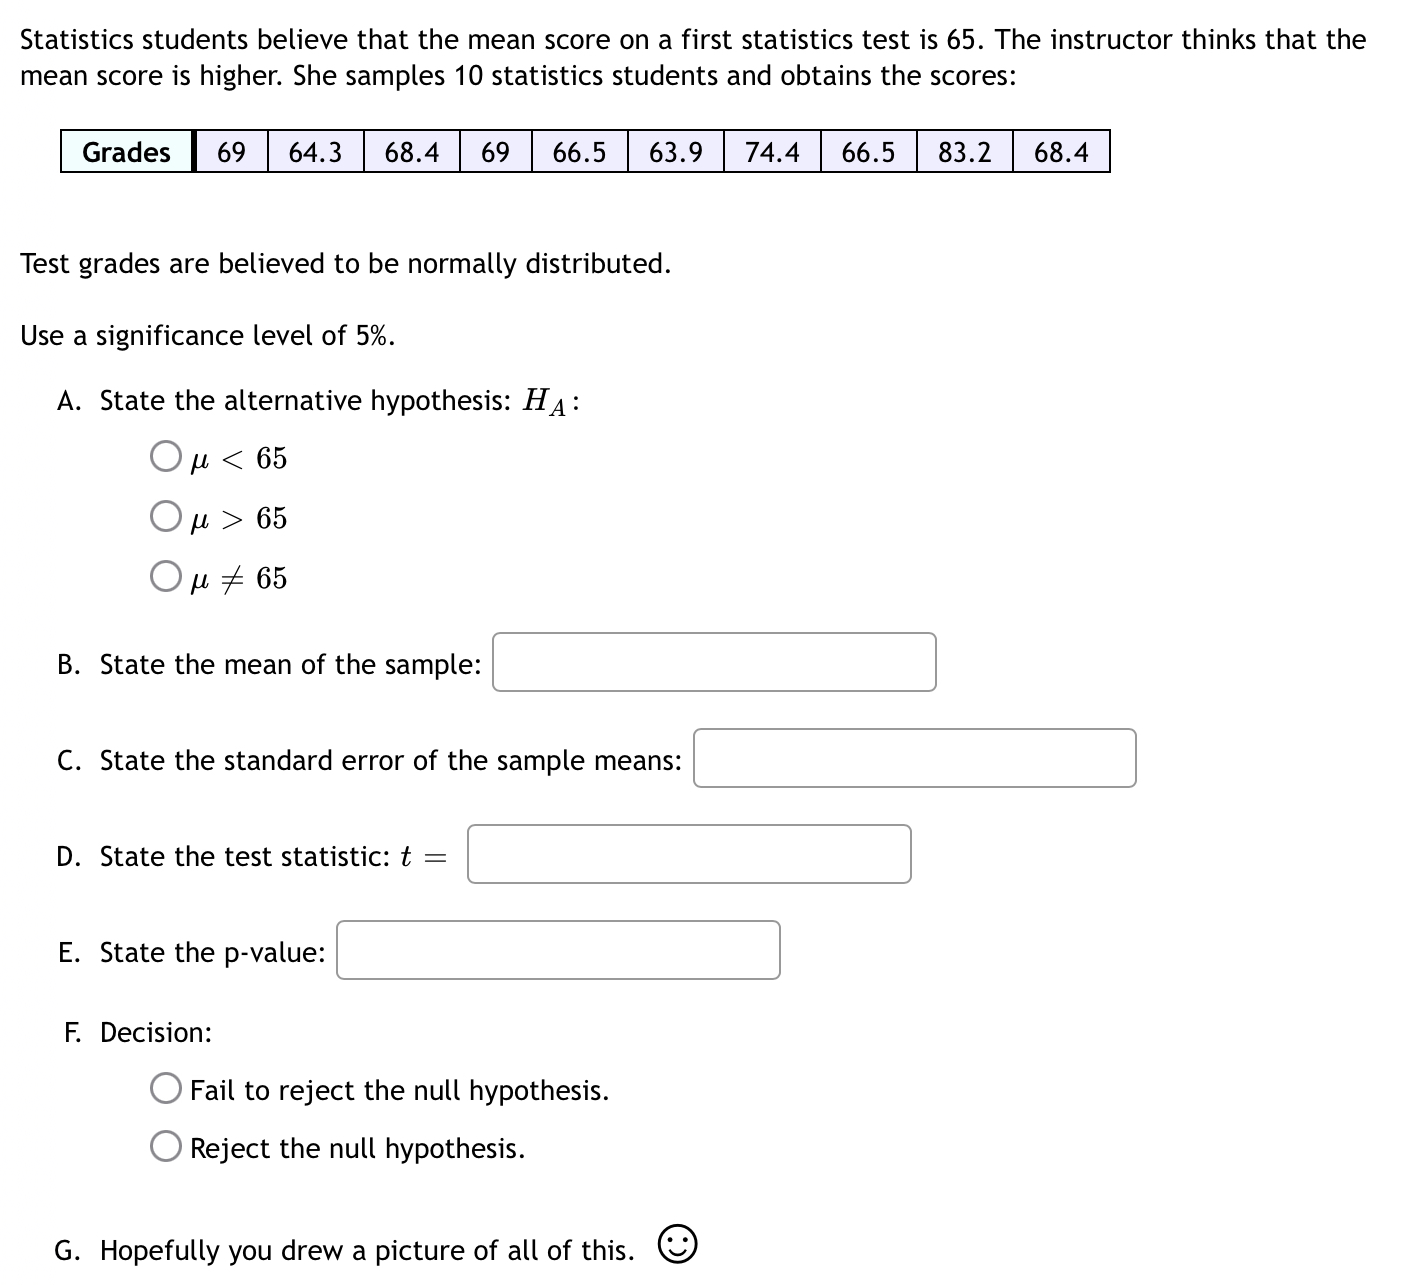Select the 64.3 grade cell
This screenshot has width=1401, height=1285.
pos(314,152)
